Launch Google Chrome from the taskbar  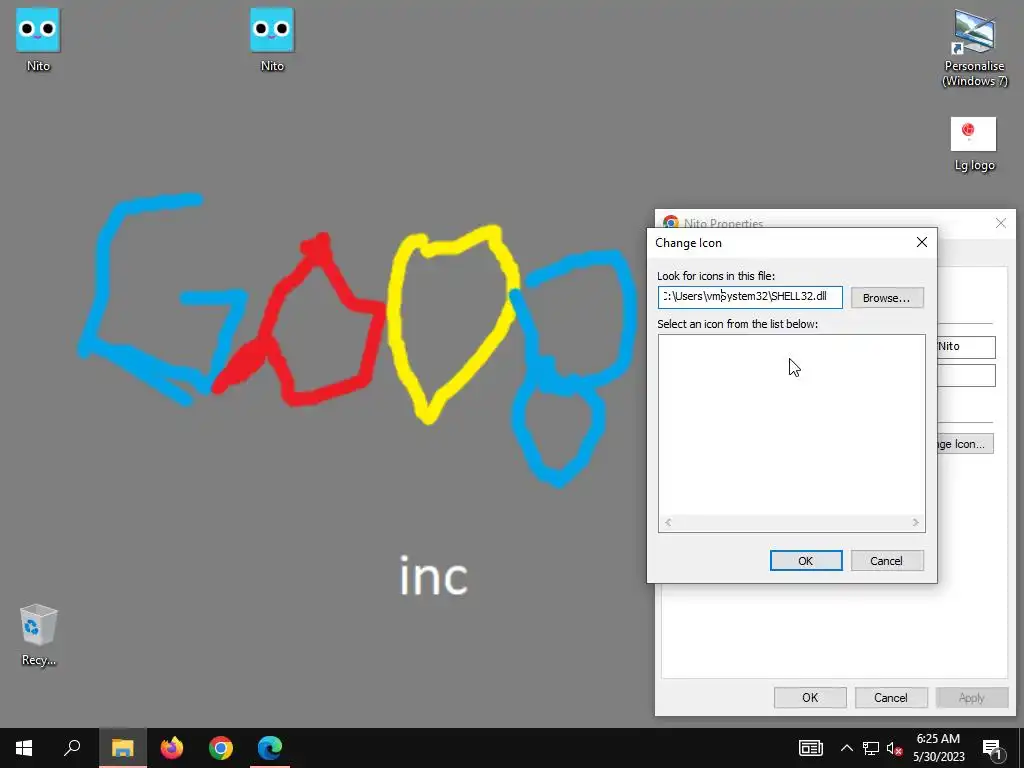pyautogui.click(x=221, y=748)
